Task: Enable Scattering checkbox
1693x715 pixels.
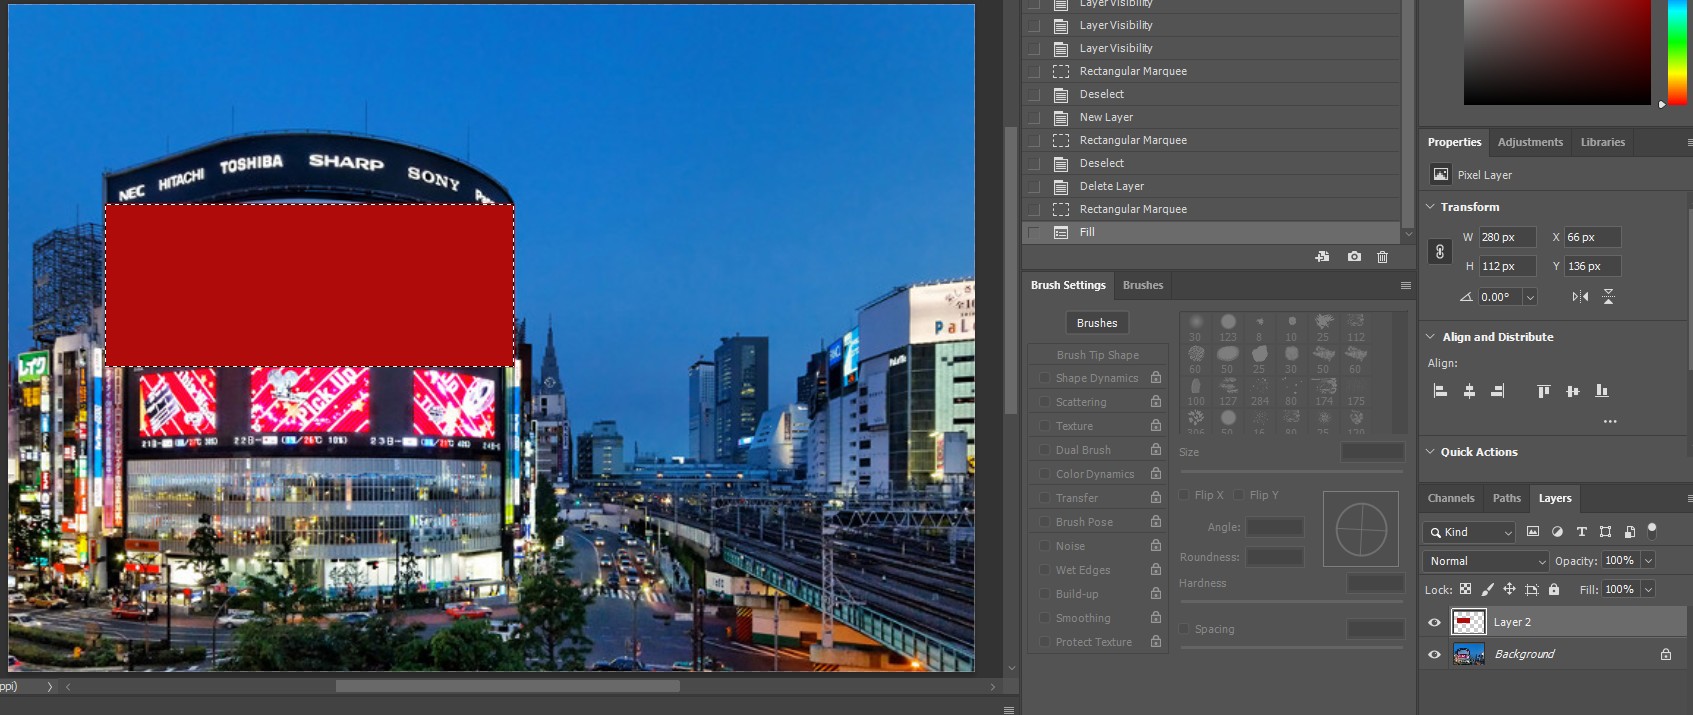Action: tap(1044, 402)
